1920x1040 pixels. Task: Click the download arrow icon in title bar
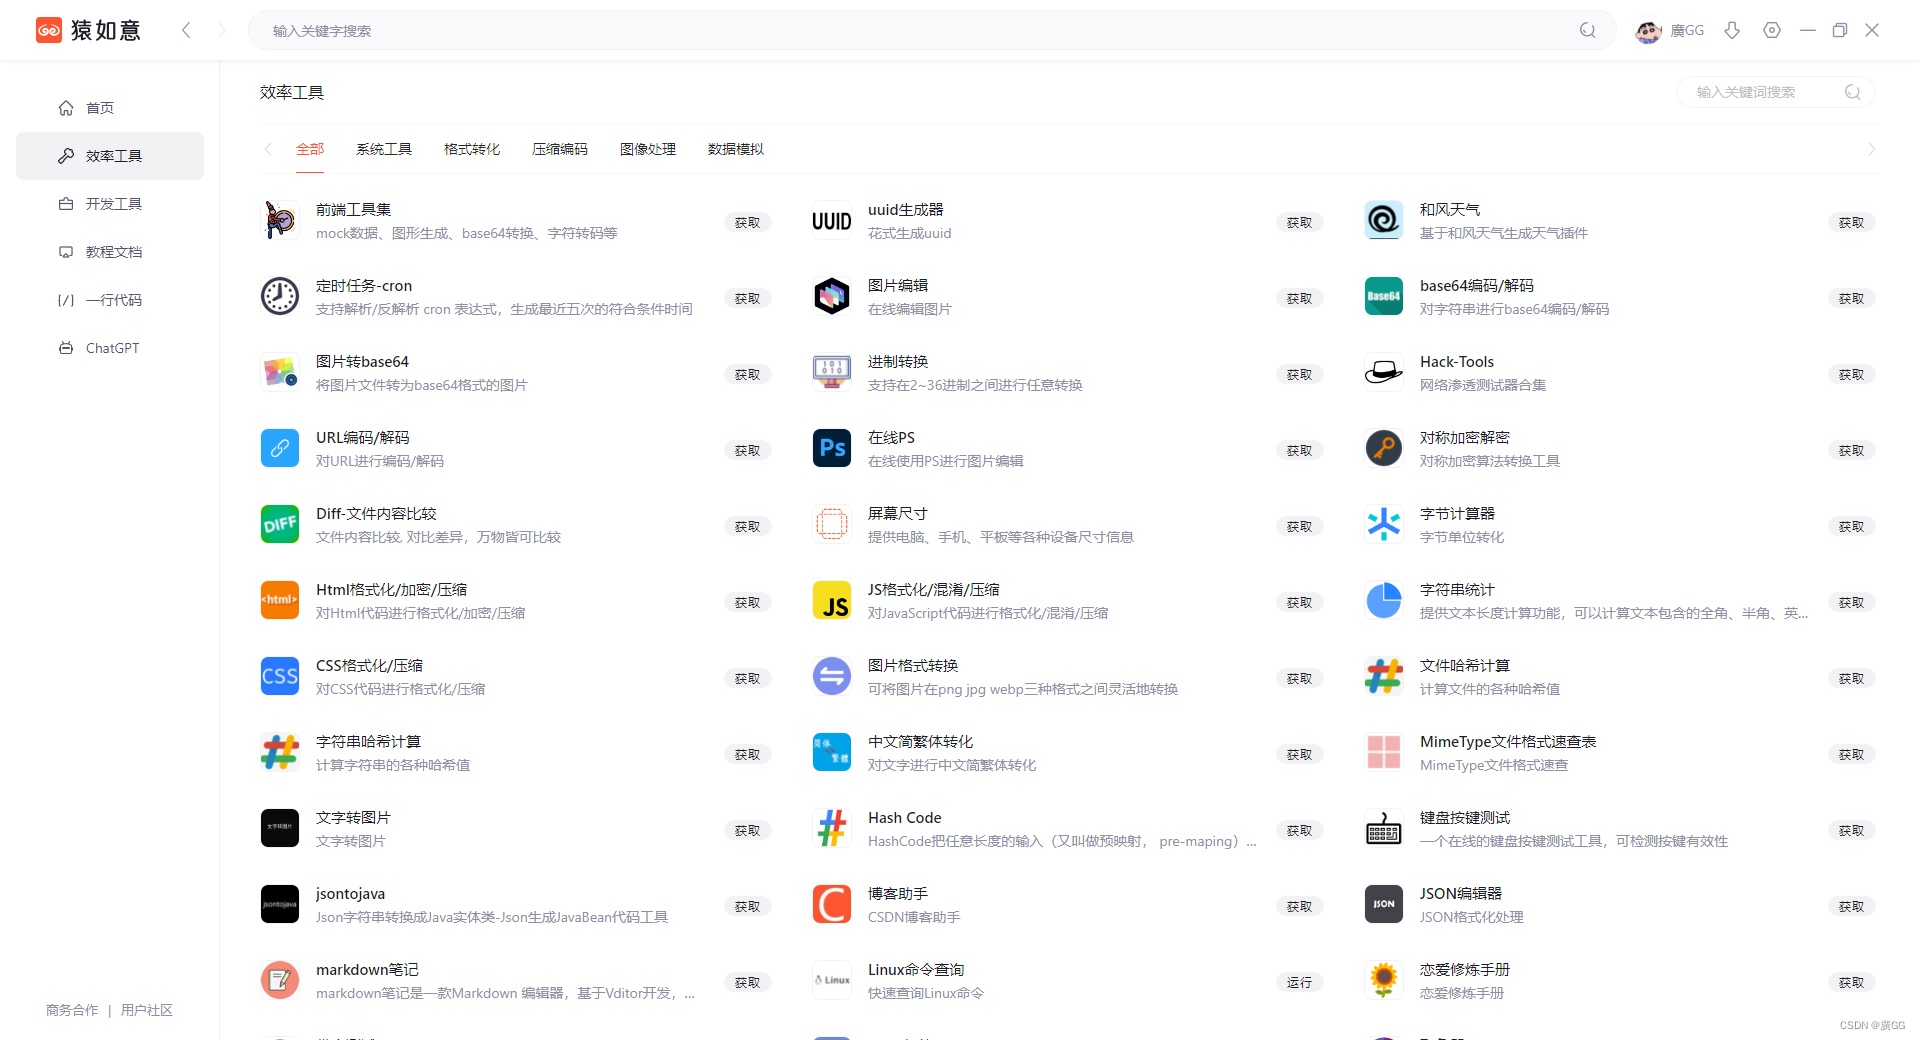[1732, 31]
